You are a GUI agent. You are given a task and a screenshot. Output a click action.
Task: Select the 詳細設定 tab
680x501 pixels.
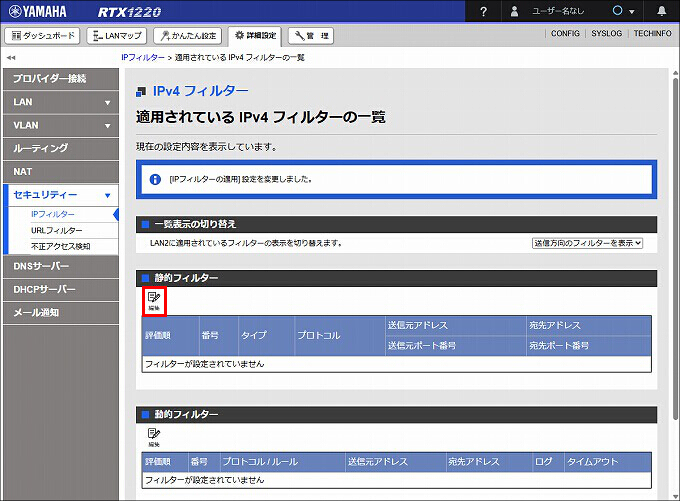[255, 36]
